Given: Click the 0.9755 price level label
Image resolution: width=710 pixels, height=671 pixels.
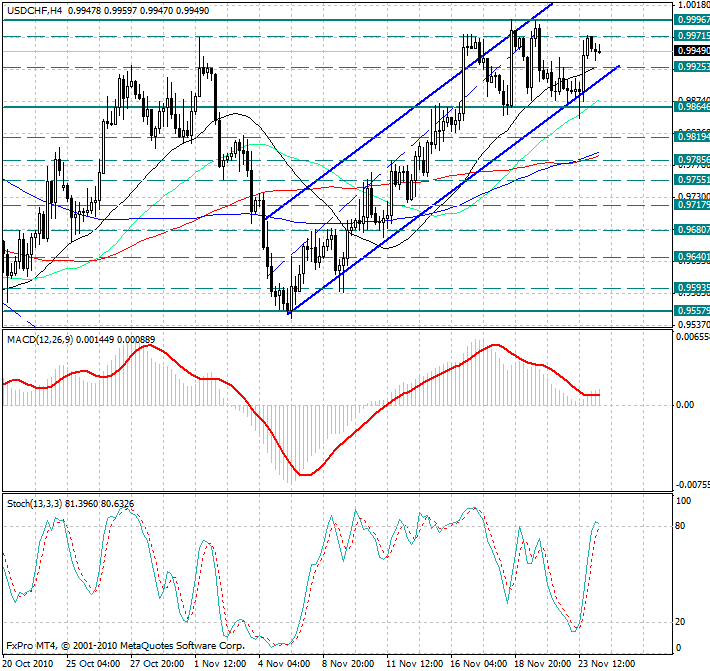Looking at the screenshot, I should tap(691, 179).
